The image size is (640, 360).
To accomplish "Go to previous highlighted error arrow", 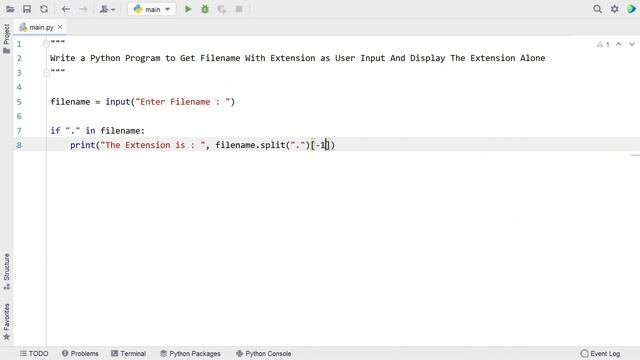I will (619, 44).
